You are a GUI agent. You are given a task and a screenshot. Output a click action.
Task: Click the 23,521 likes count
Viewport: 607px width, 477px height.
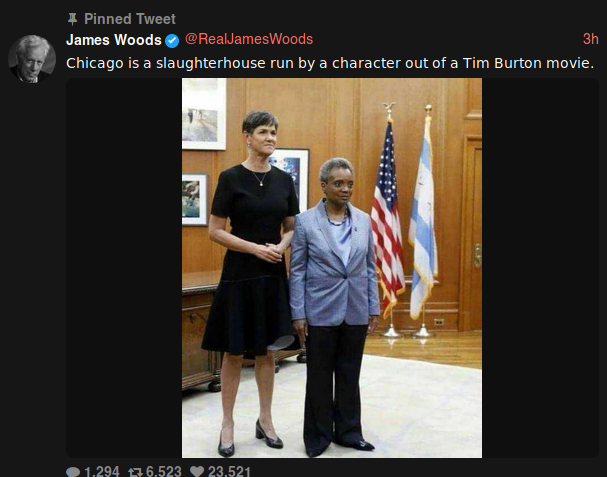(x=229, y=471)
